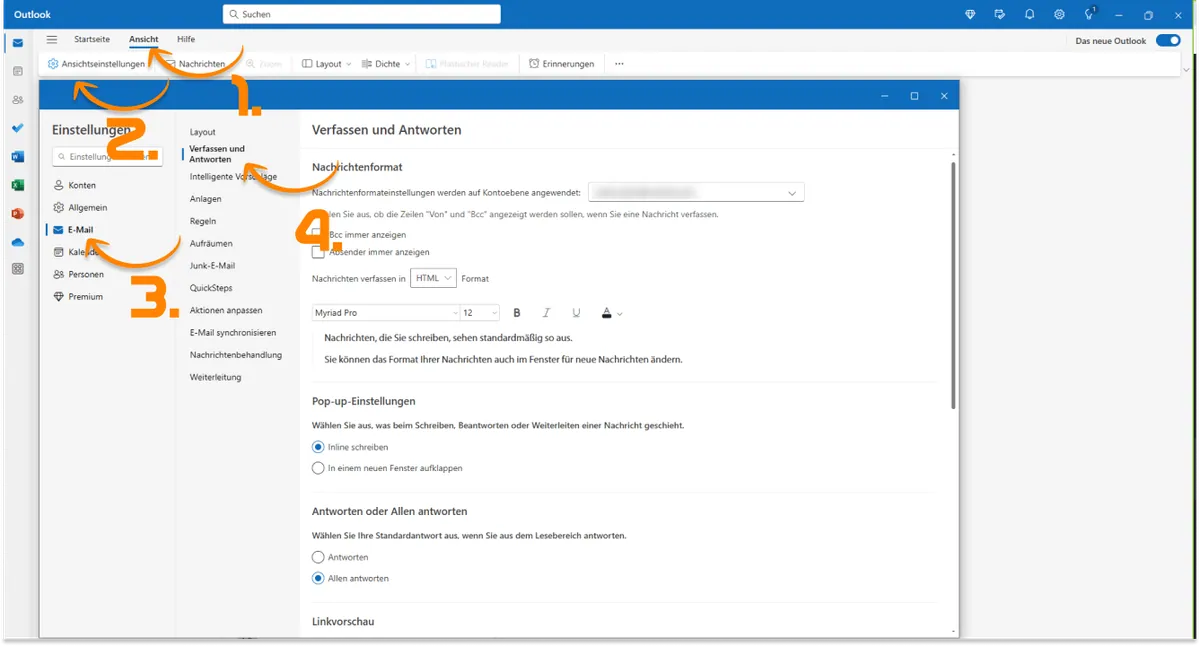
Task: Click the settings dialog vertical scrollbar
Action: pyautogui.click(x=953, y=285)
